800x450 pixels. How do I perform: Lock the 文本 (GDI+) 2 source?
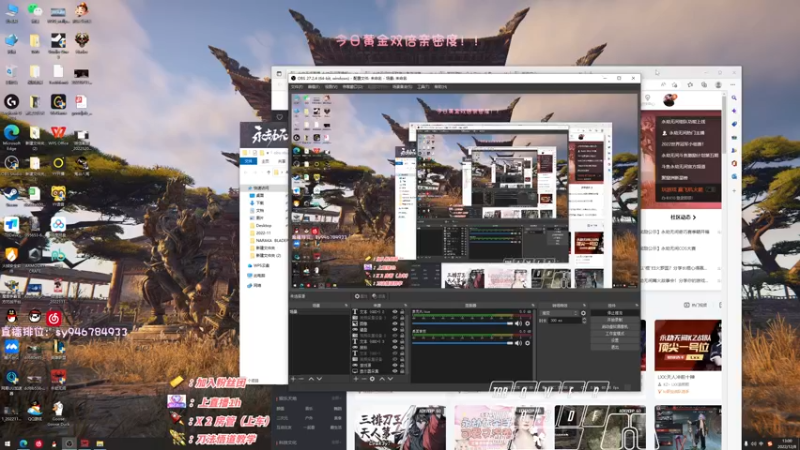click(x=402, y=312)
